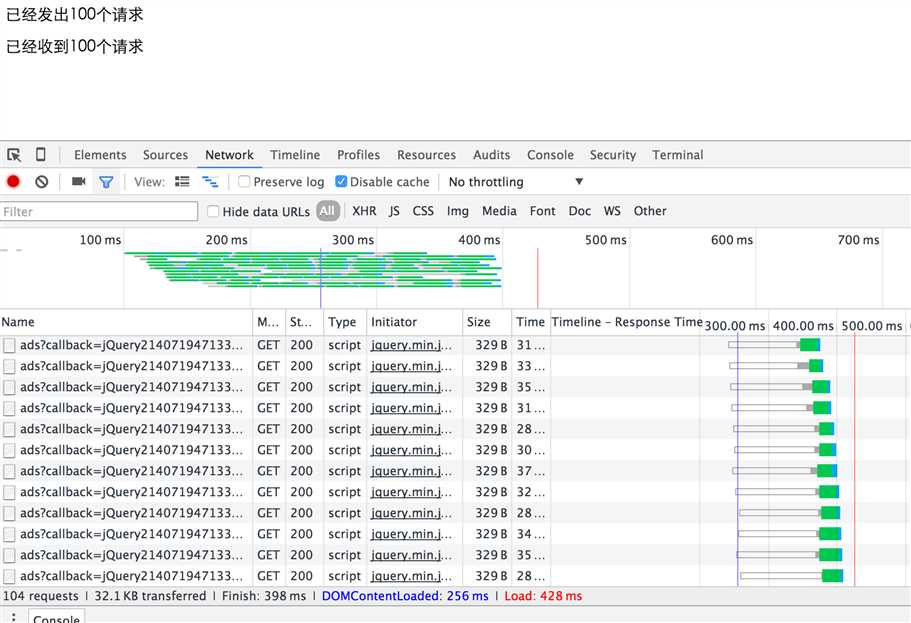The height and width of the screenshot is (623, 911).
Task: Sort by the status St... column header
Action: click(x=304, y=322)
